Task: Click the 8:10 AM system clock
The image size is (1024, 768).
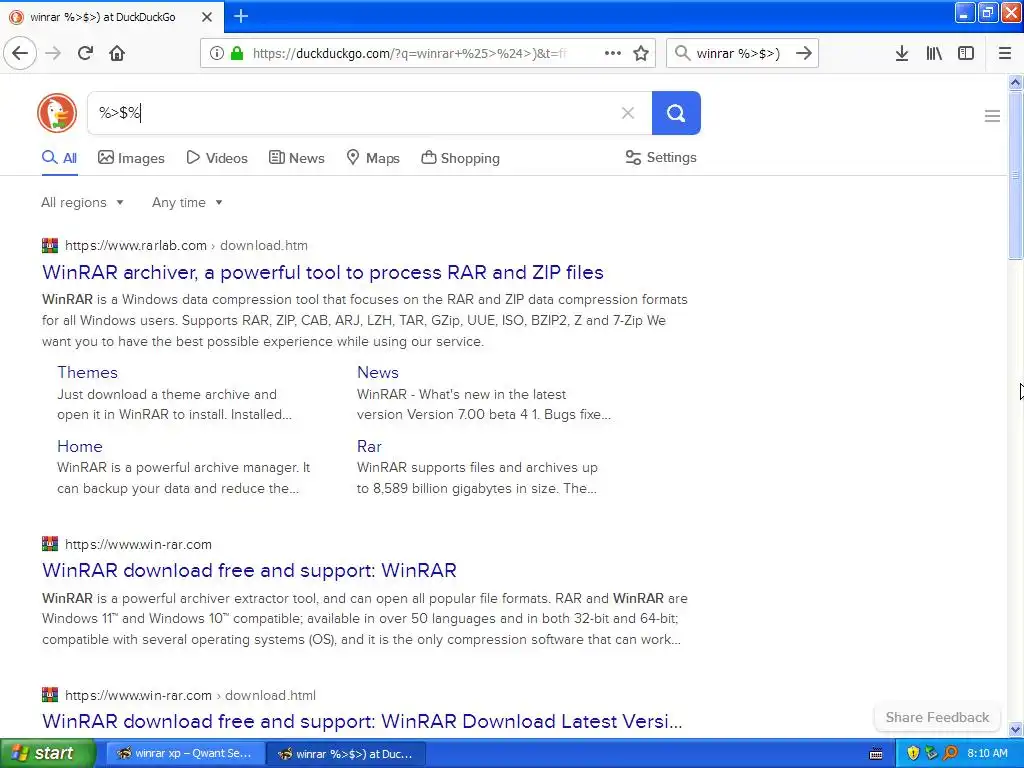Action: (x=987, y=753)
